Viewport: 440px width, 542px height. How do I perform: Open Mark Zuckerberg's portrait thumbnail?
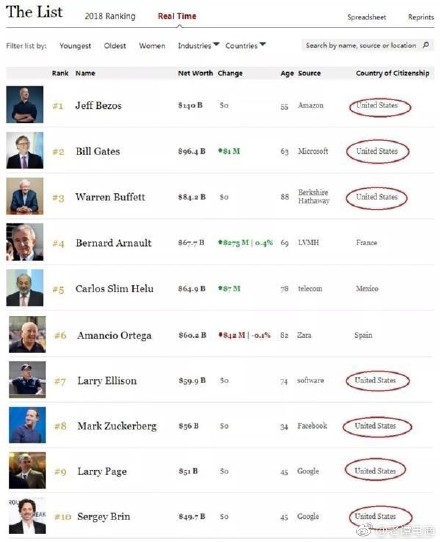pos(27,425)
